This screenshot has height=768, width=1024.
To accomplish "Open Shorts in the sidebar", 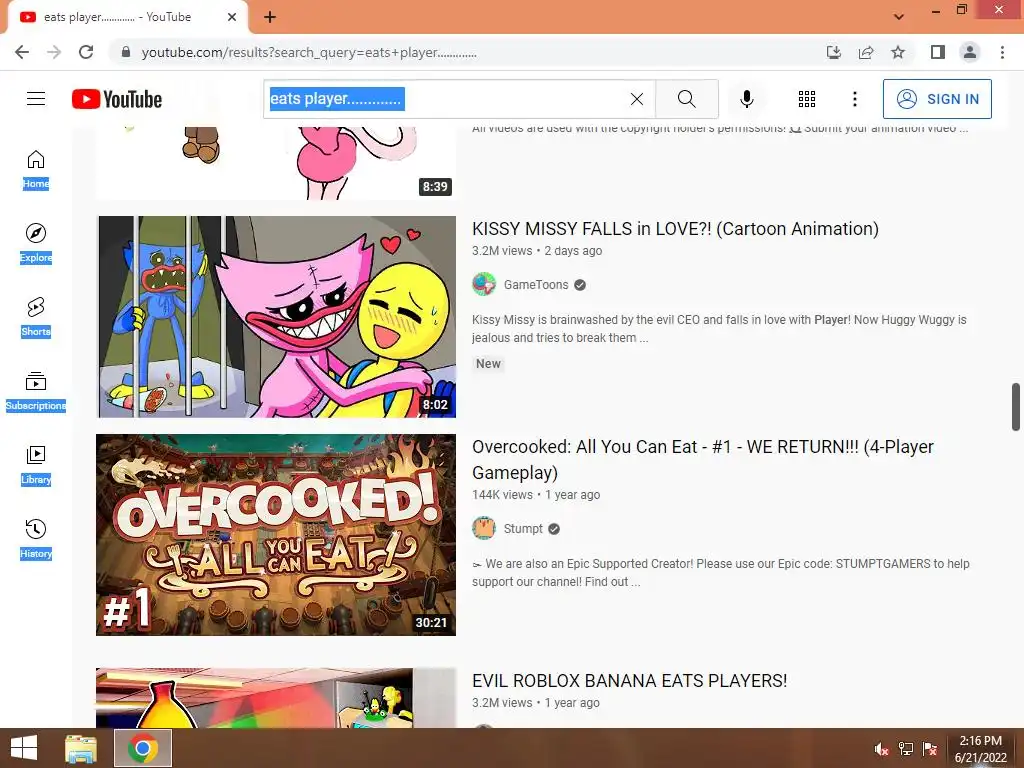I will (x=36, y=317).
